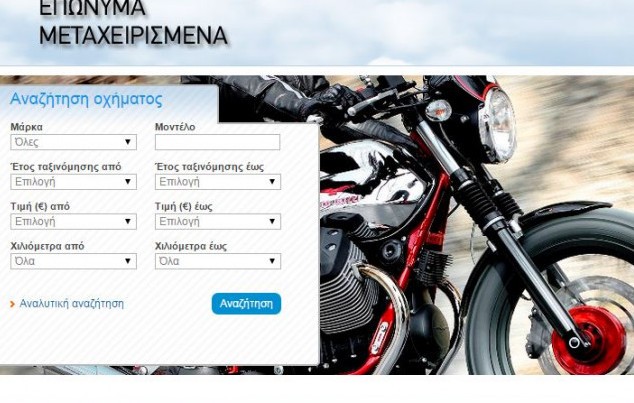Click the arrow of Χιλιόμετρα από dropdown
634x403 pixels.
tap(128, 261)
